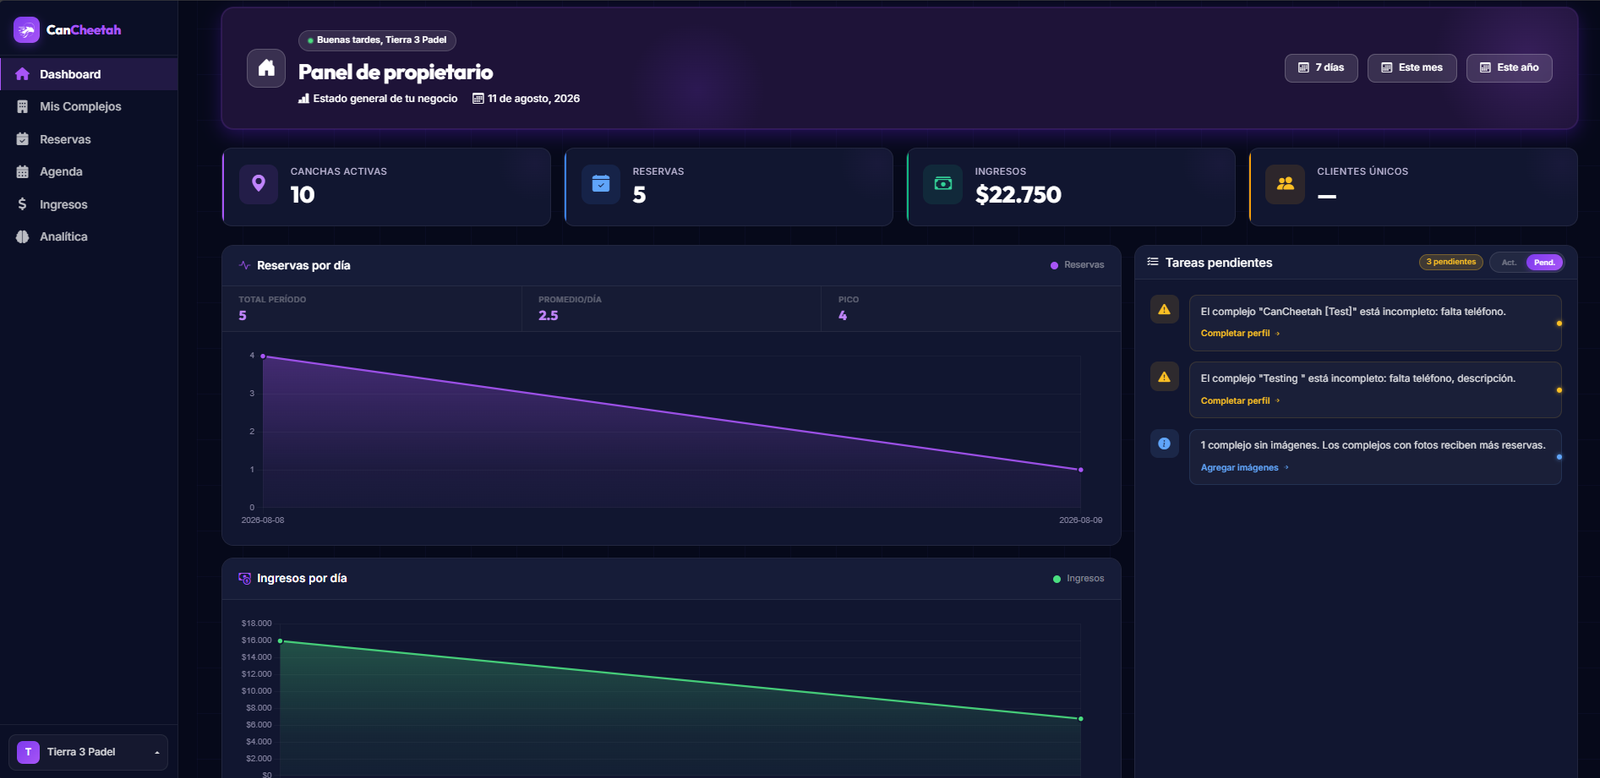This screenshot has width=1600, height=778.
Task: Open Mis Complejos from the sidebar
Action: coord(89,106)
